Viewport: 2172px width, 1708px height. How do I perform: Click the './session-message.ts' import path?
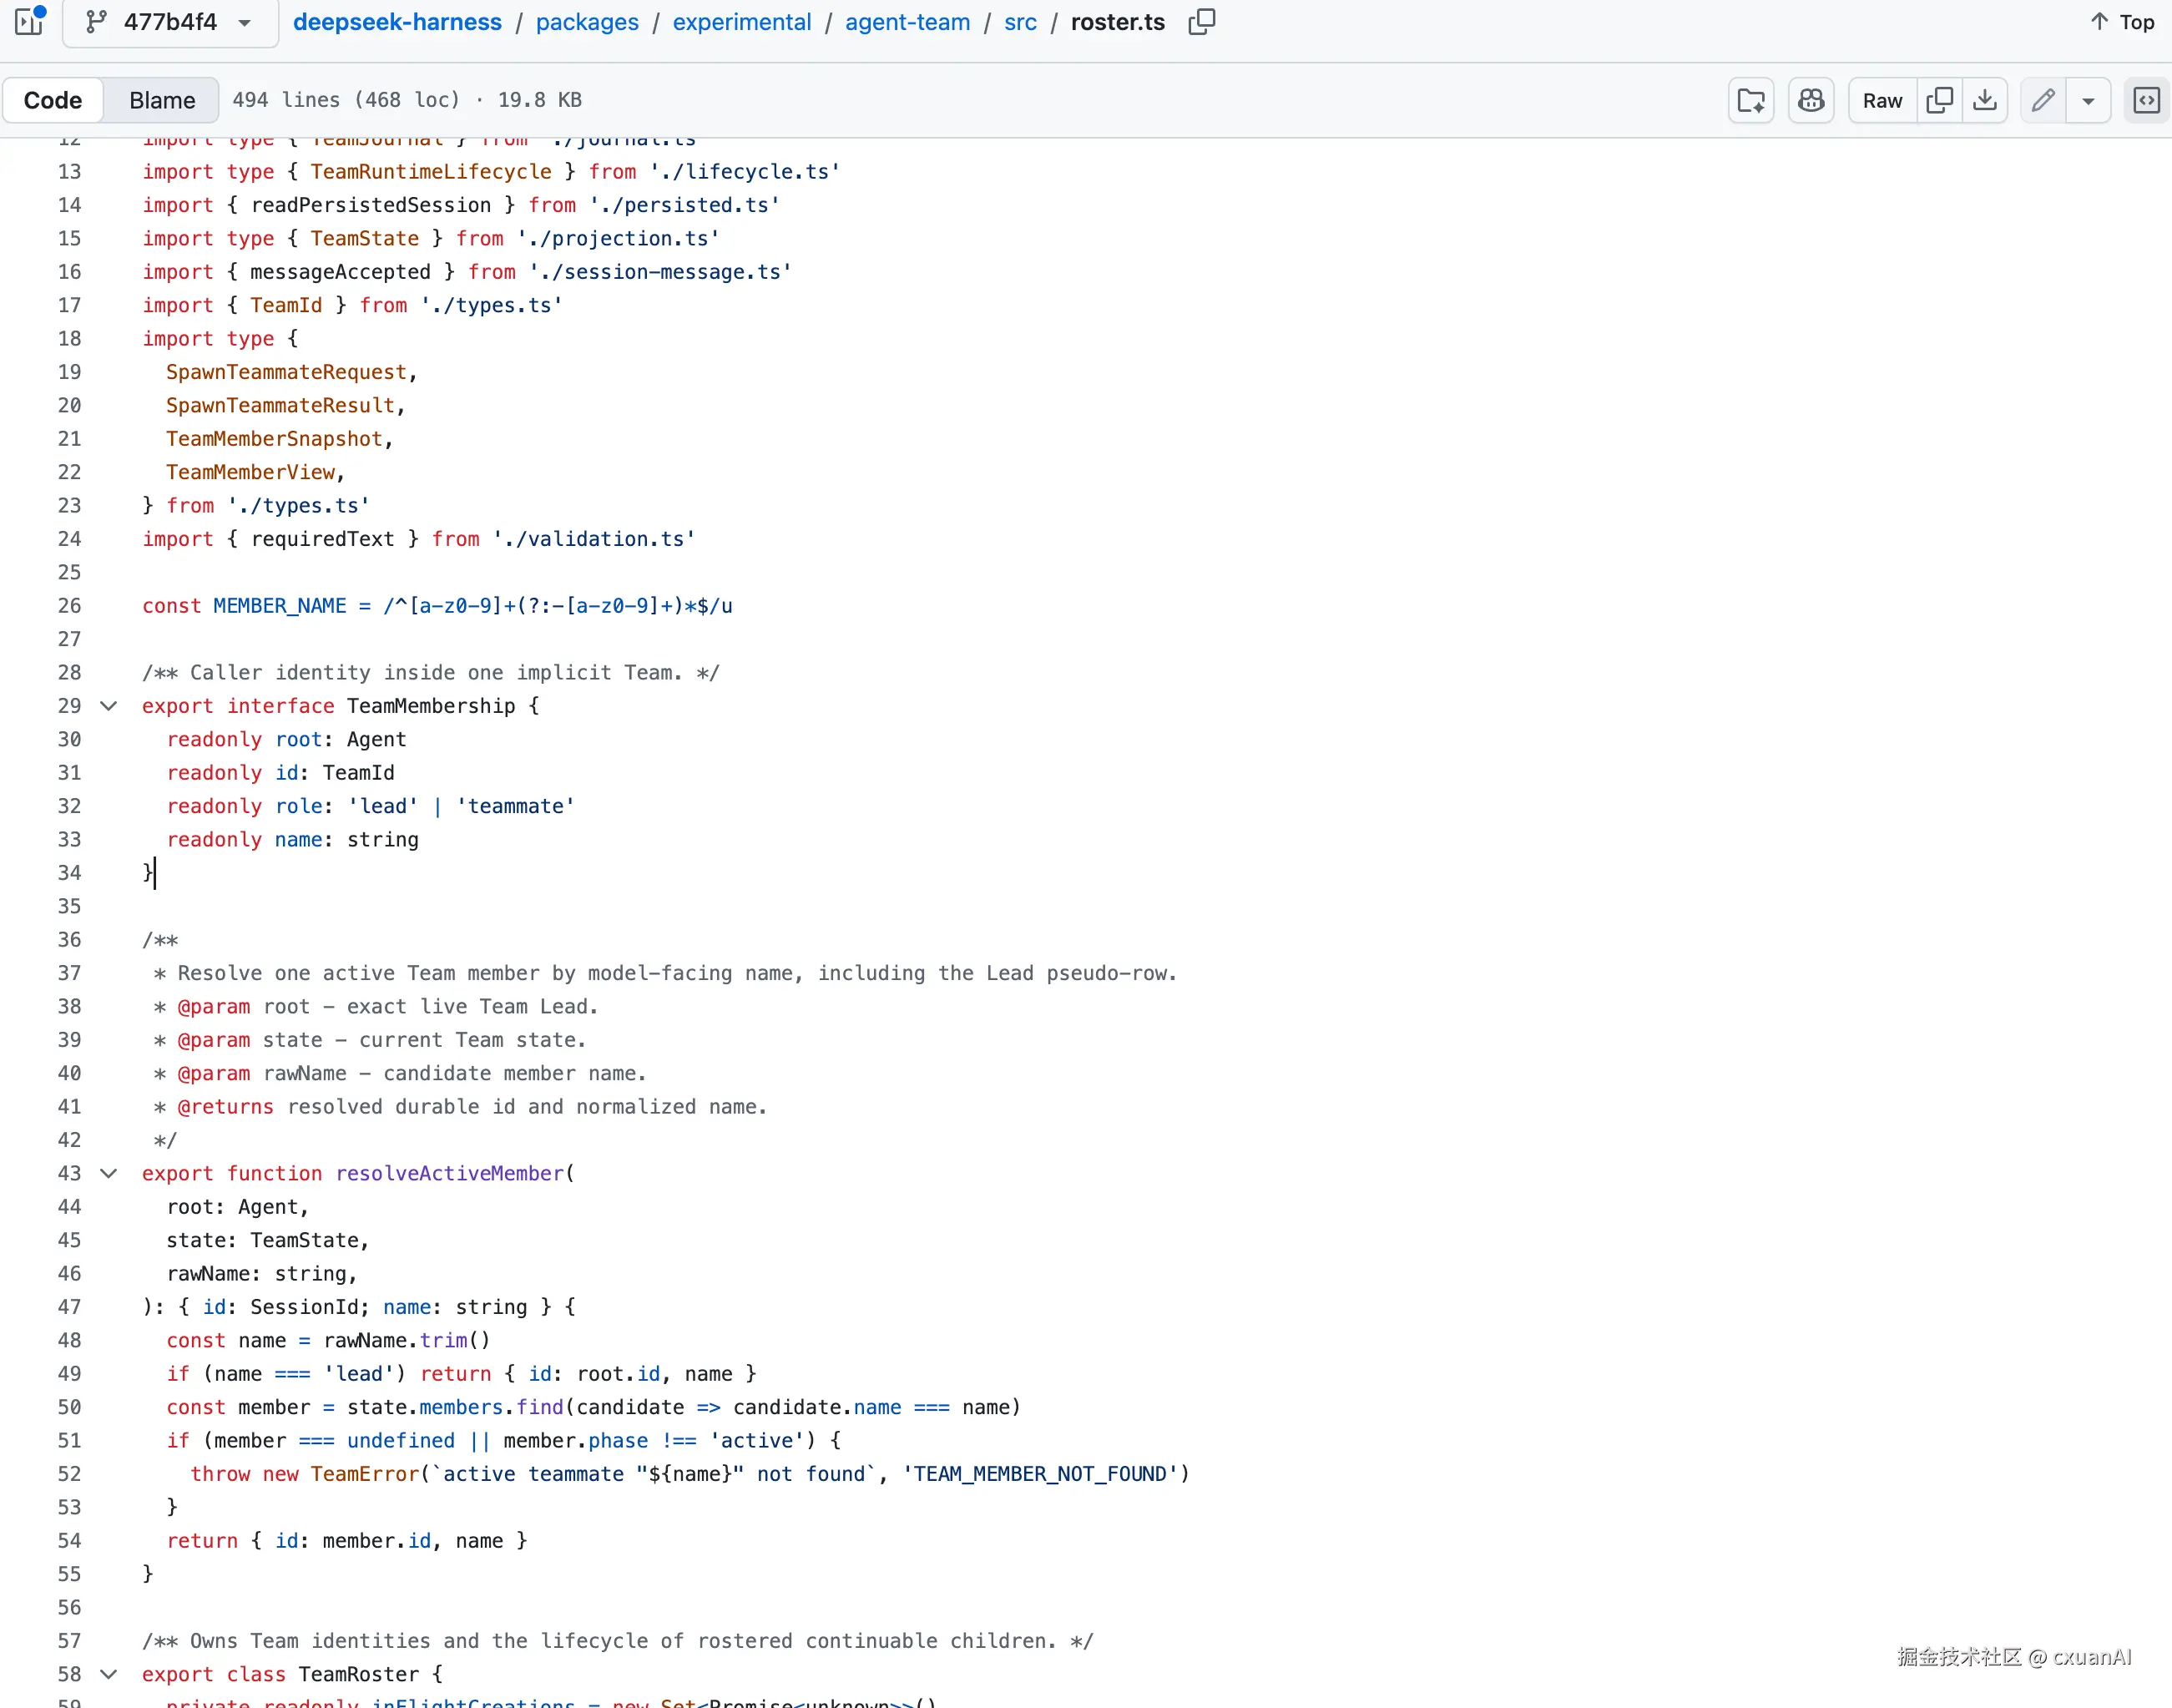click(660, 272)
